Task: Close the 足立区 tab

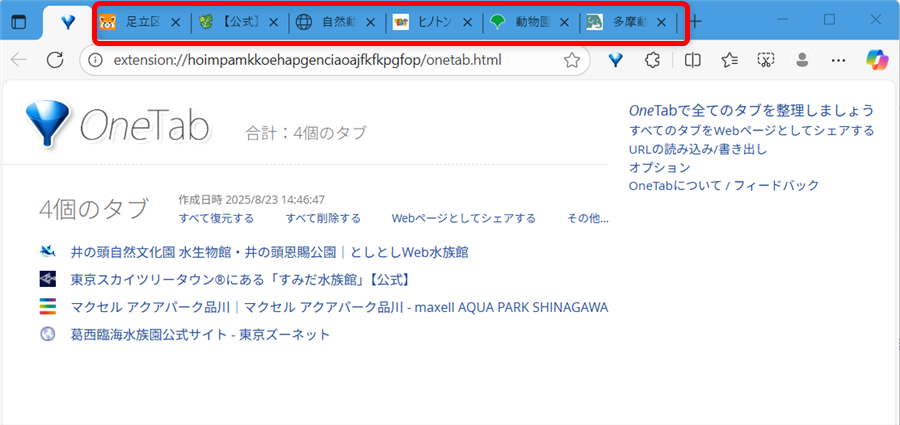Action: tap(176, 22)
